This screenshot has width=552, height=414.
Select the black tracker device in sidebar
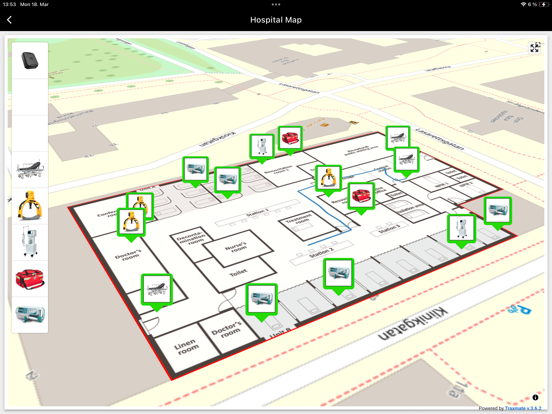[x=30, y=60]
